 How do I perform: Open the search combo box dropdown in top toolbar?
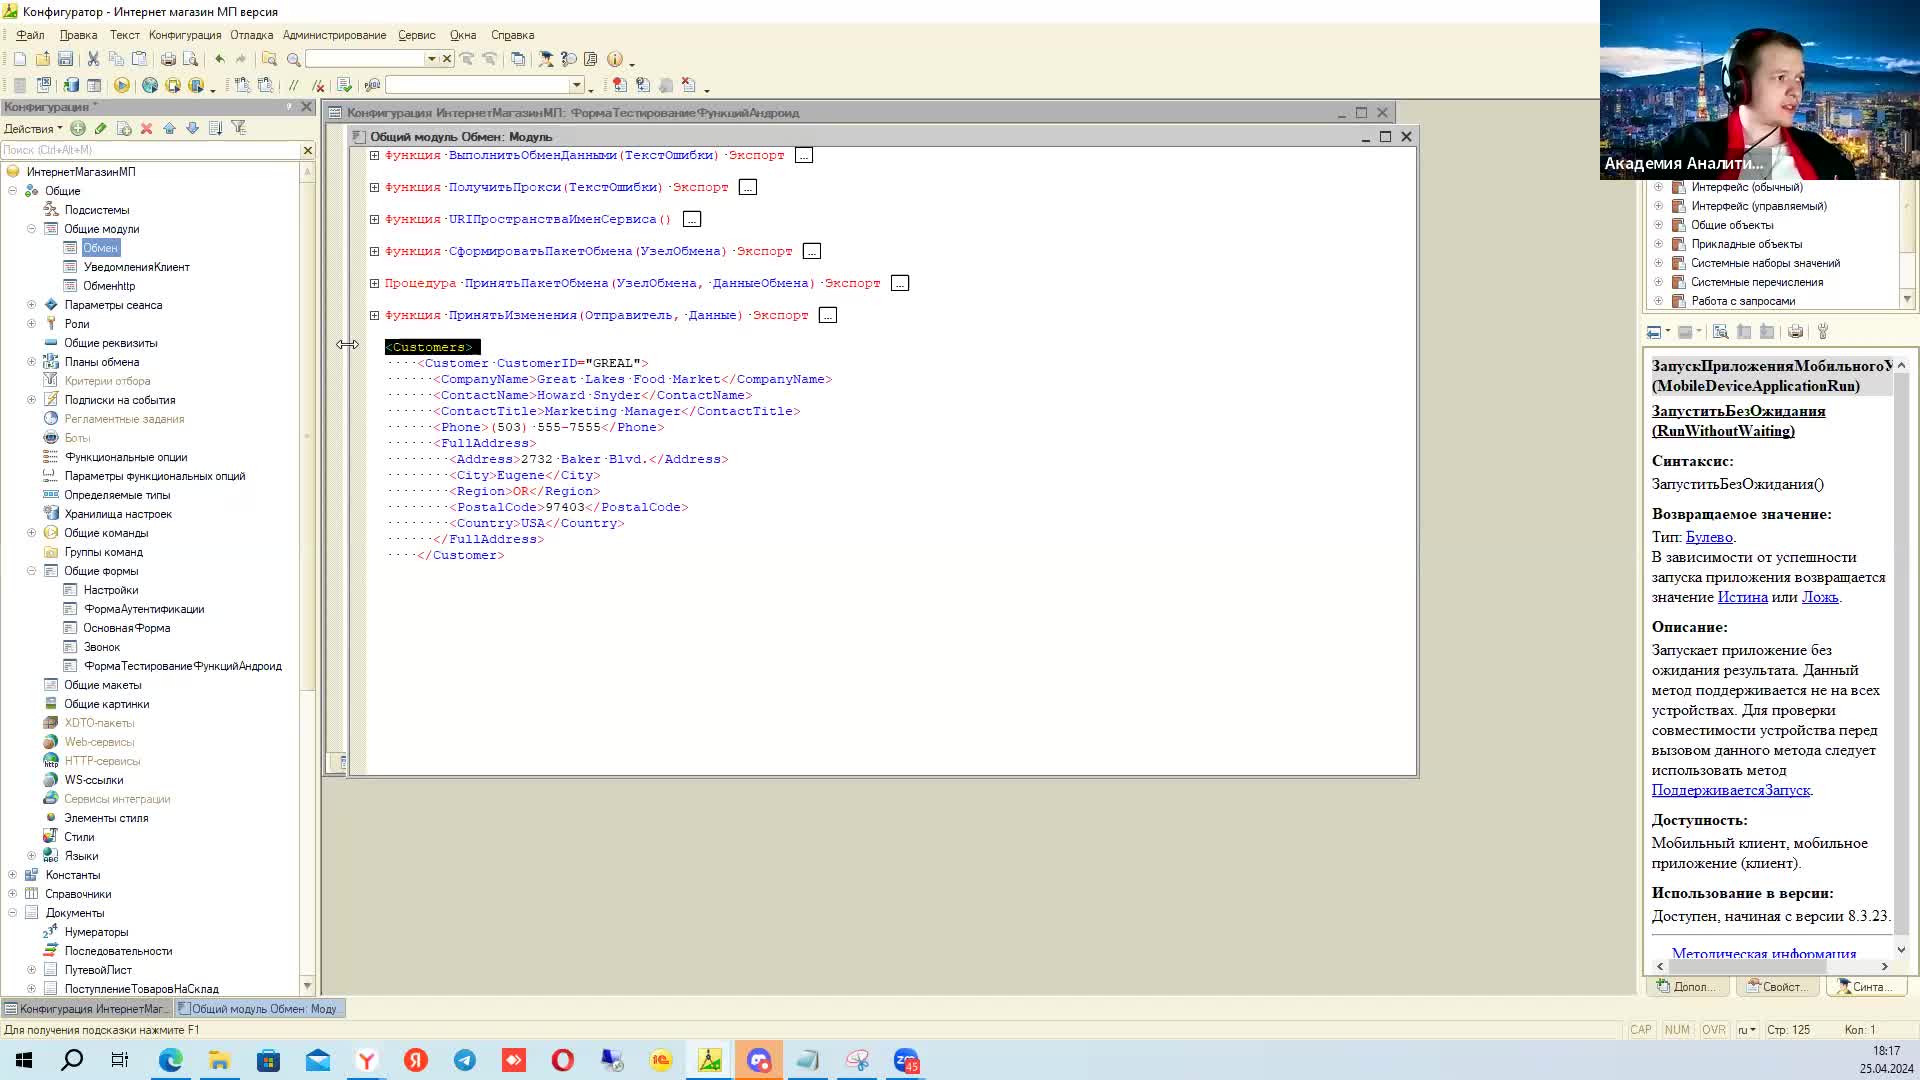tap(432, 59)
